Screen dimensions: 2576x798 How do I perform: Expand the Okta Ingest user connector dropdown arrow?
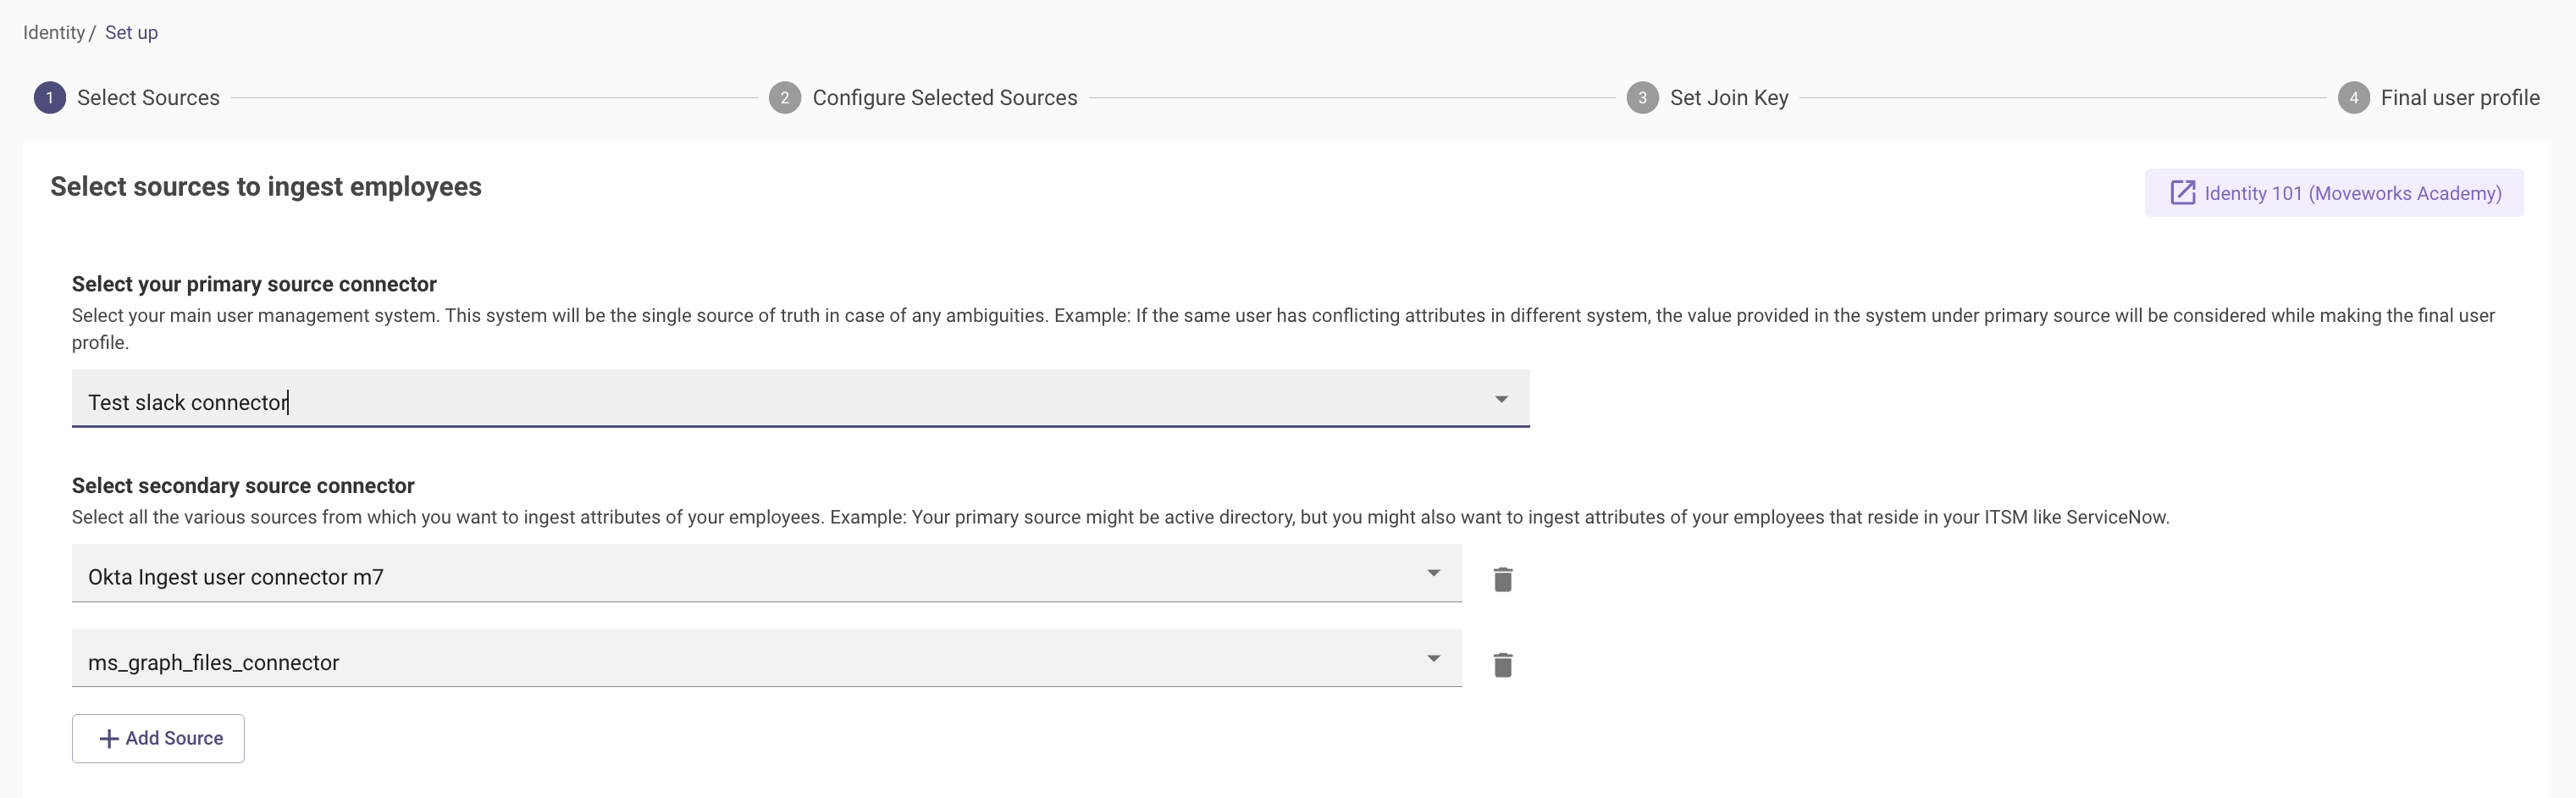1433,573
